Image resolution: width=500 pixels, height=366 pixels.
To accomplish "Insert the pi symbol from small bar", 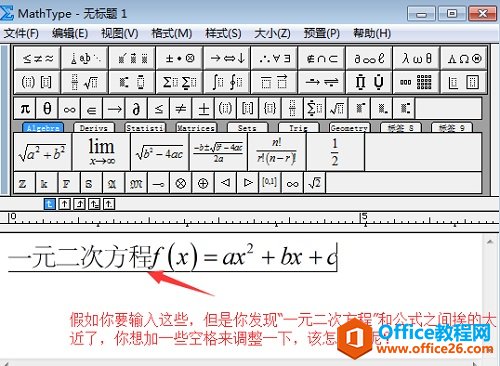I will 25,109.
